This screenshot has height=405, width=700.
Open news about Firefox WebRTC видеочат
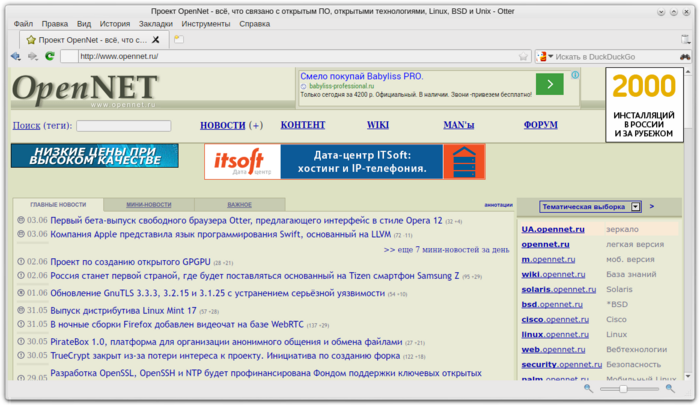click(177, 324)
